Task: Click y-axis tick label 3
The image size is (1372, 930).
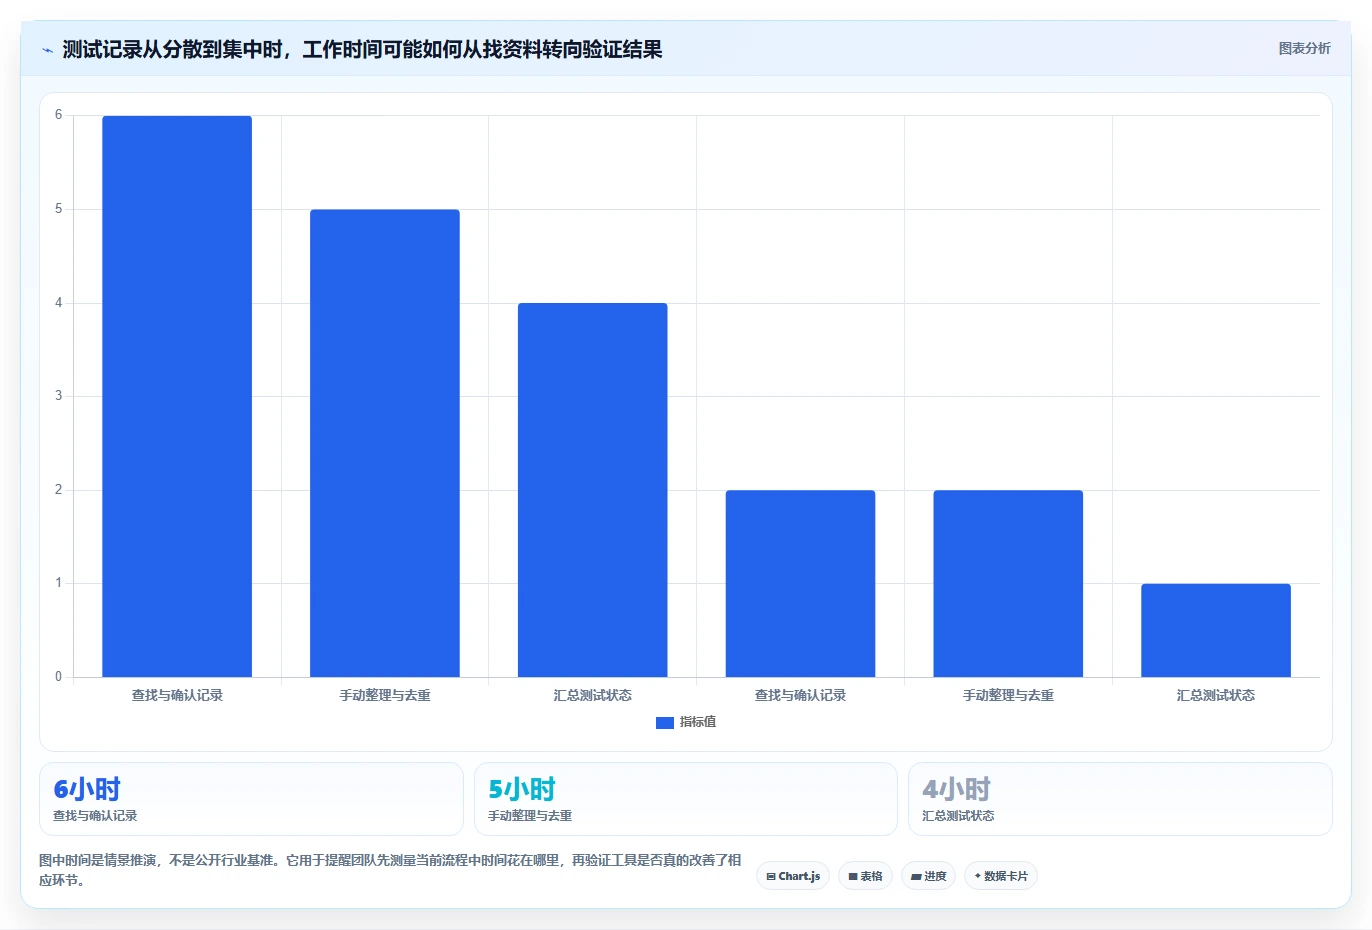Action: pyautogui.click(x=58, y=396)
